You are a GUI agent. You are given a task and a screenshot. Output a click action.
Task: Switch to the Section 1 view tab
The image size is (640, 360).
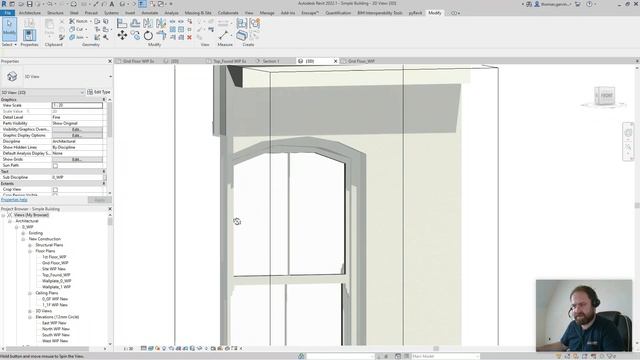point(271,61)
